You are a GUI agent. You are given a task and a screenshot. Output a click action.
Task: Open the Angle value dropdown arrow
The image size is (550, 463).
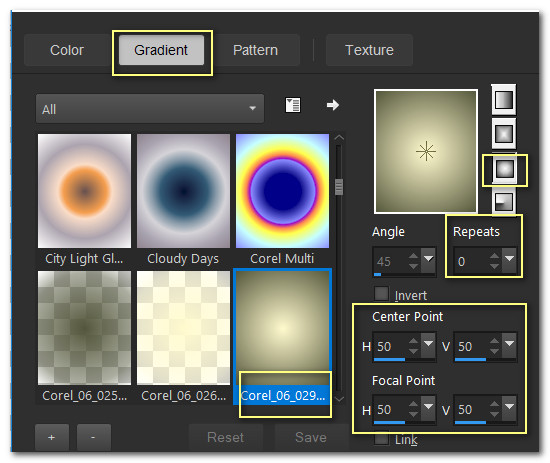point(428,260)
